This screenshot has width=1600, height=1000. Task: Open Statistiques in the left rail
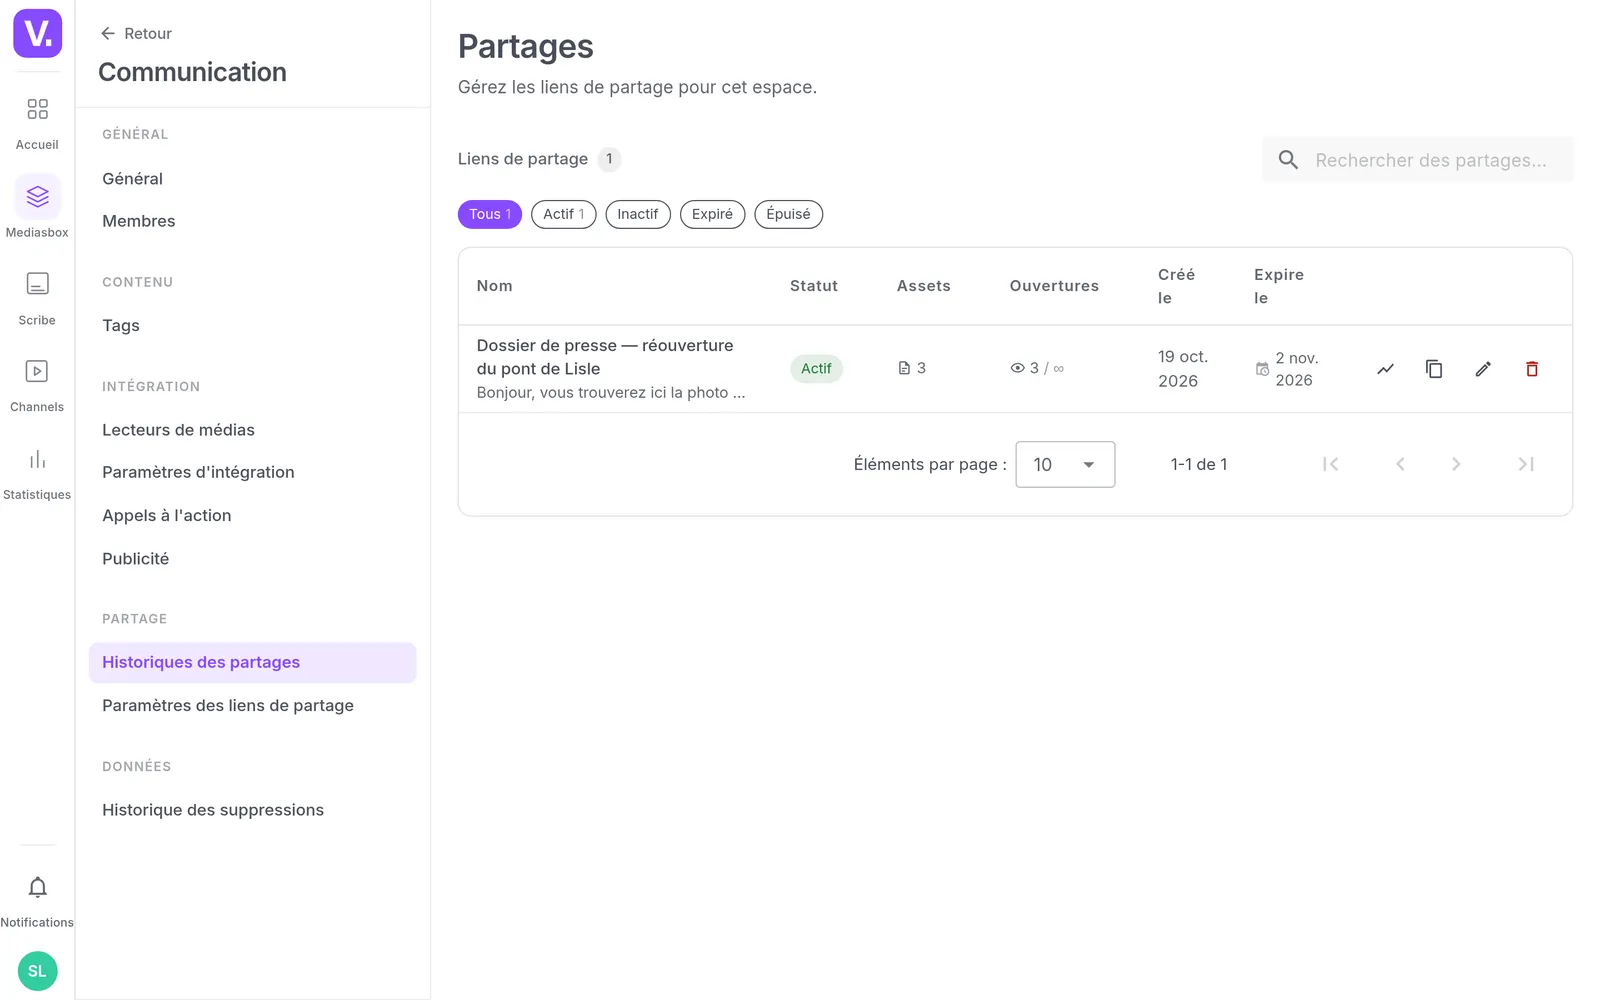(x=37, y=473)
